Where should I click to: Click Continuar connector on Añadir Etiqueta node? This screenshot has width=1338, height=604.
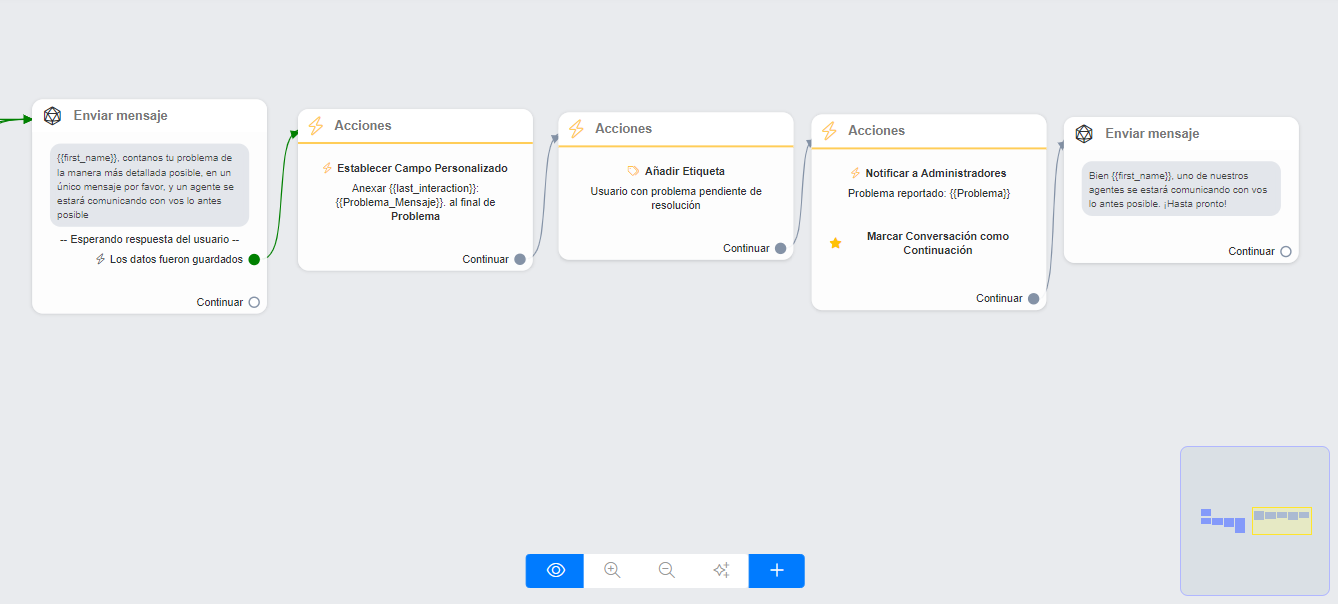tap(780, 248)
